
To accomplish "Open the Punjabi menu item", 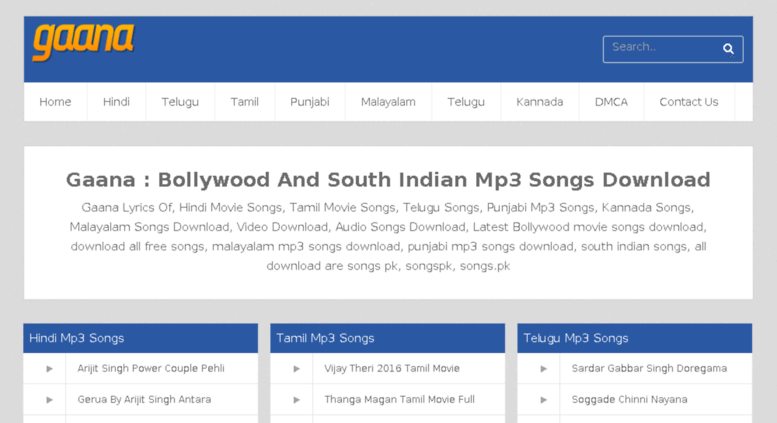I will click(310, 102).
